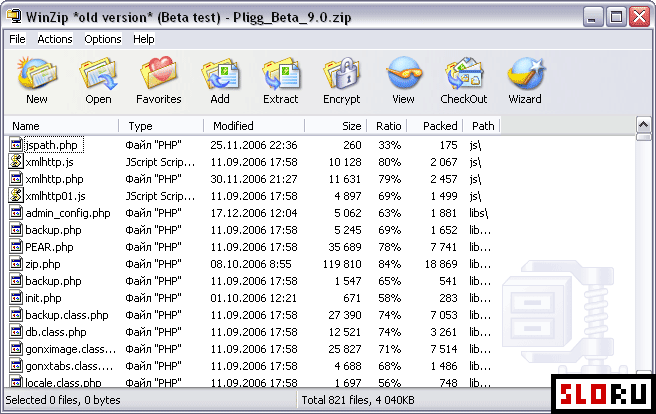Open the Favorites folder icon

(x=159, y=74)
